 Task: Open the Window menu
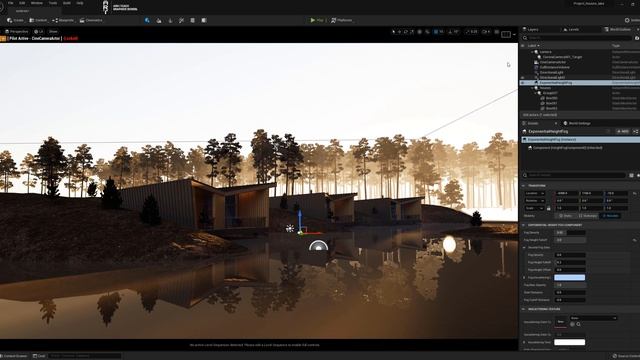[37, 3]
